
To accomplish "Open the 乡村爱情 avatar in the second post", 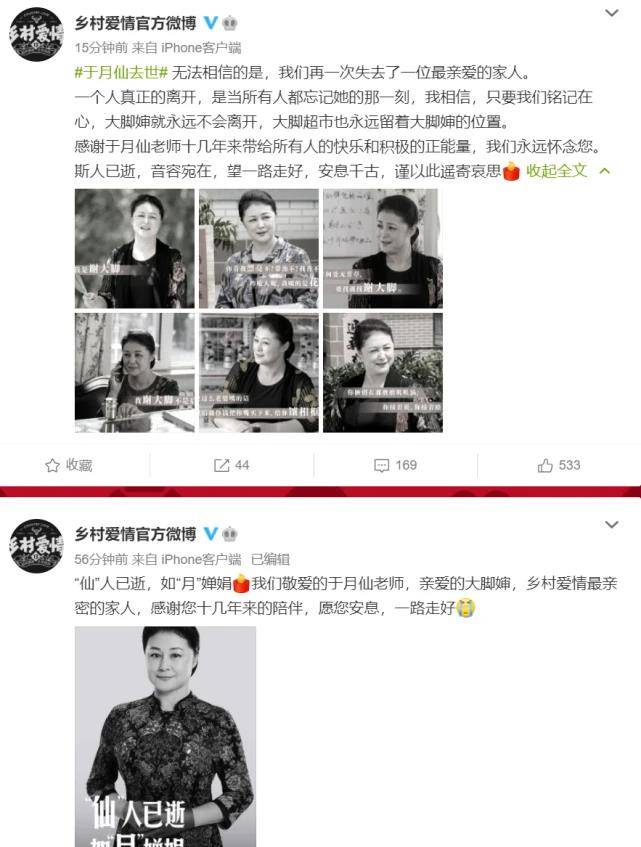I will point(37,546).
